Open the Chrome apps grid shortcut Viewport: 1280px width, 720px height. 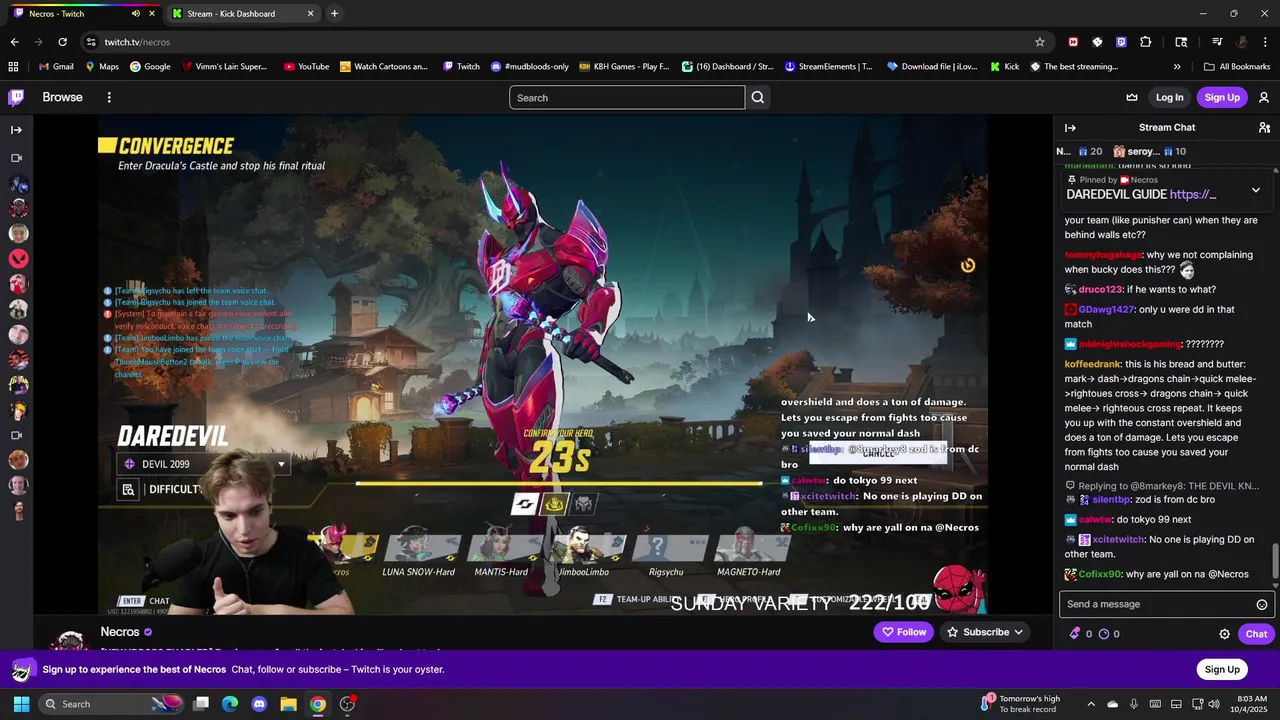click(13, 67)
